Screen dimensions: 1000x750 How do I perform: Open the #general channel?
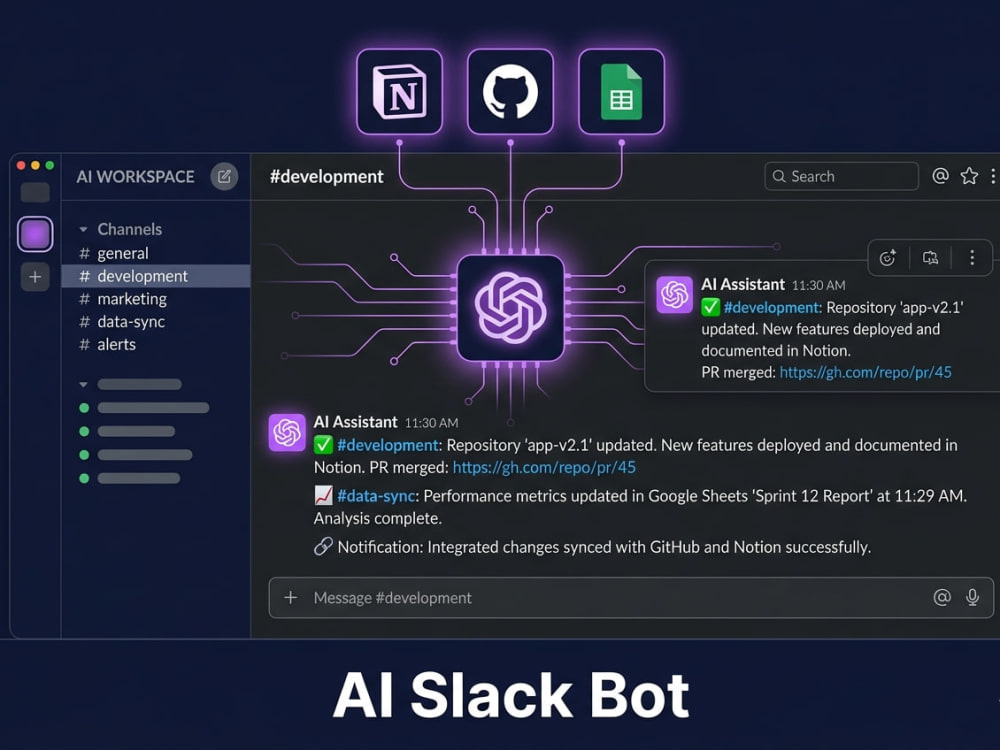(156, 253)
